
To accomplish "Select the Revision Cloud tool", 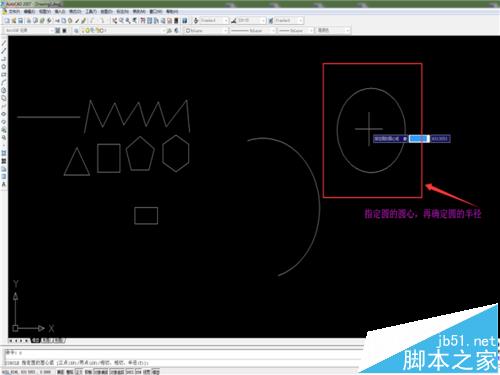I will 4,97.
